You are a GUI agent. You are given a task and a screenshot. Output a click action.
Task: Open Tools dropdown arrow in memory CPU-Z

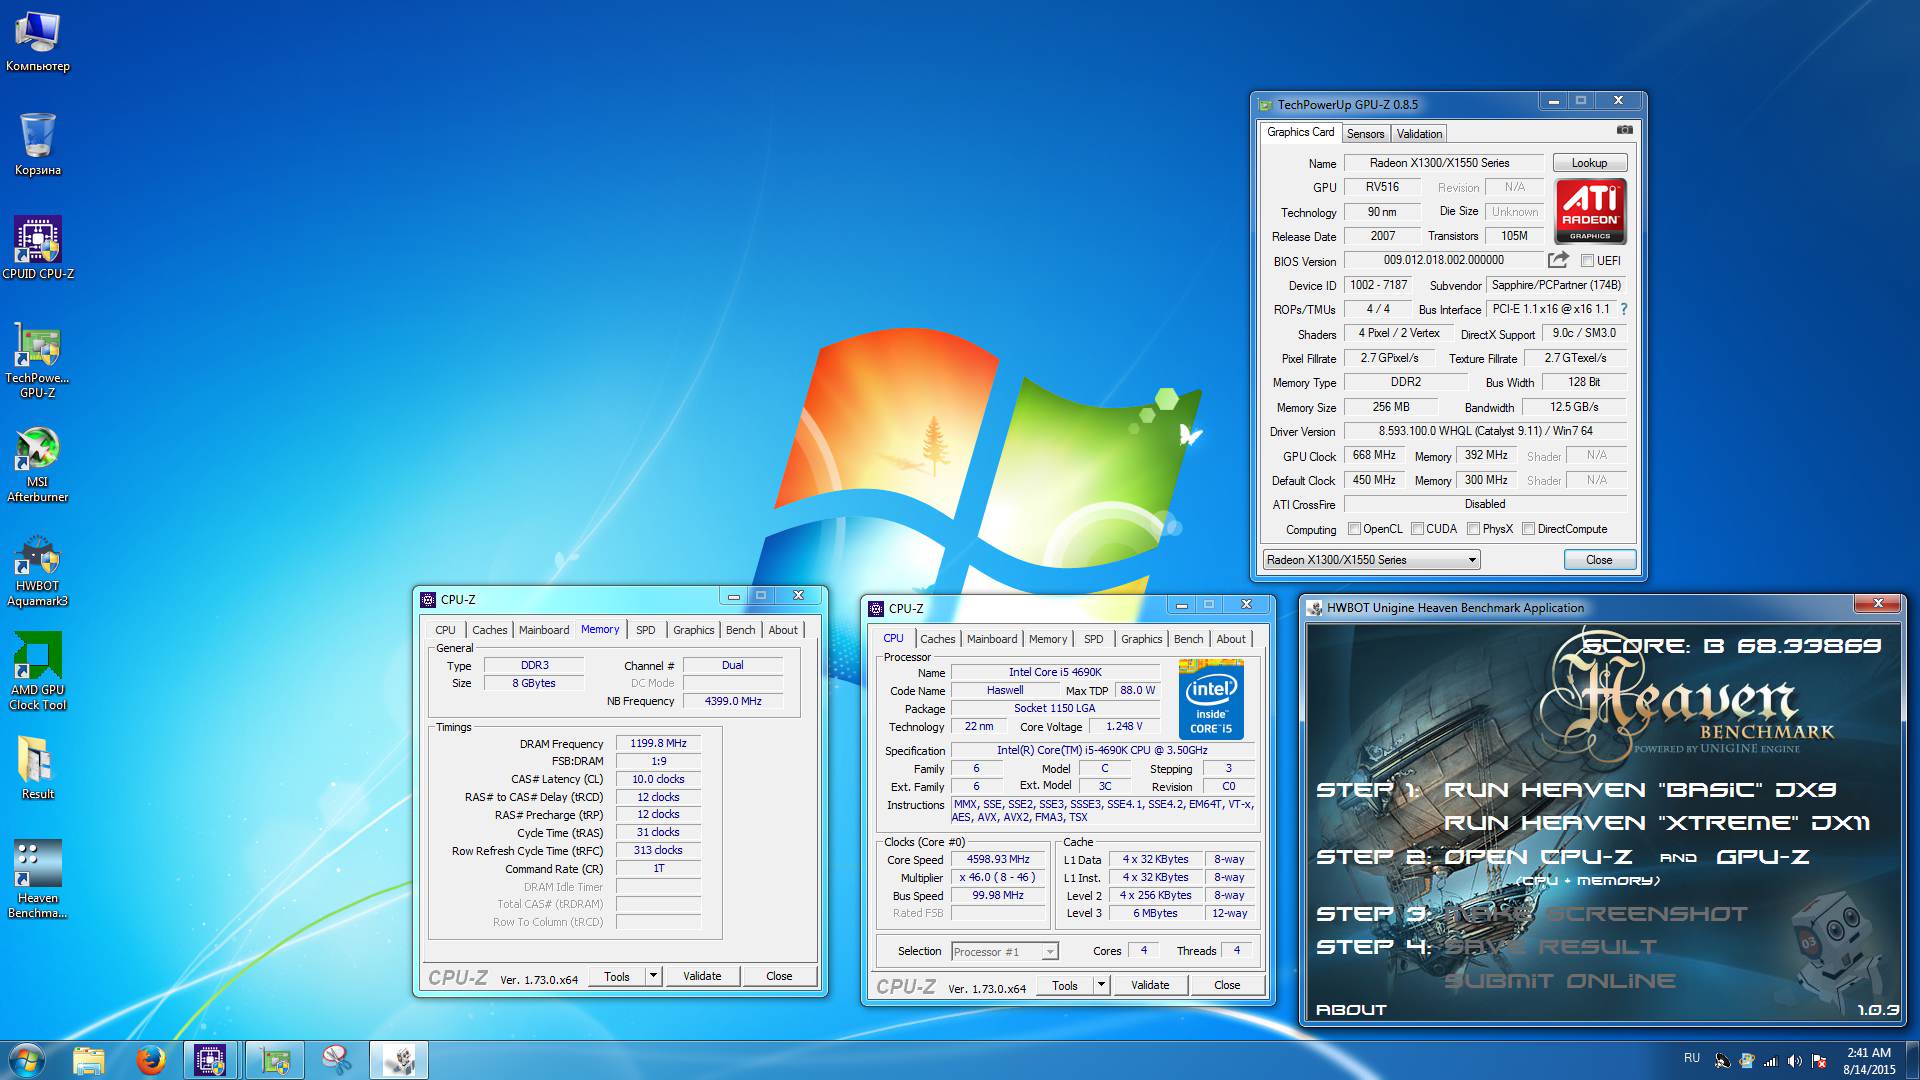[x=653, y=976]
